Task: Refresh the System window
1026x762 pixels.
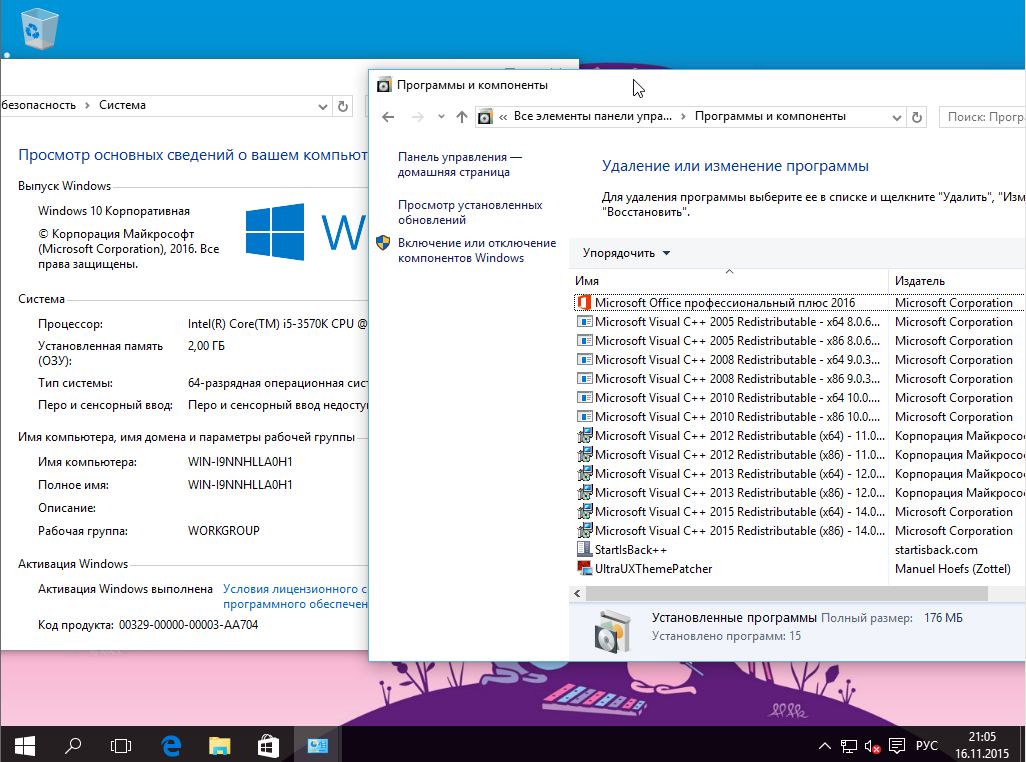Action: coord(343,107)
